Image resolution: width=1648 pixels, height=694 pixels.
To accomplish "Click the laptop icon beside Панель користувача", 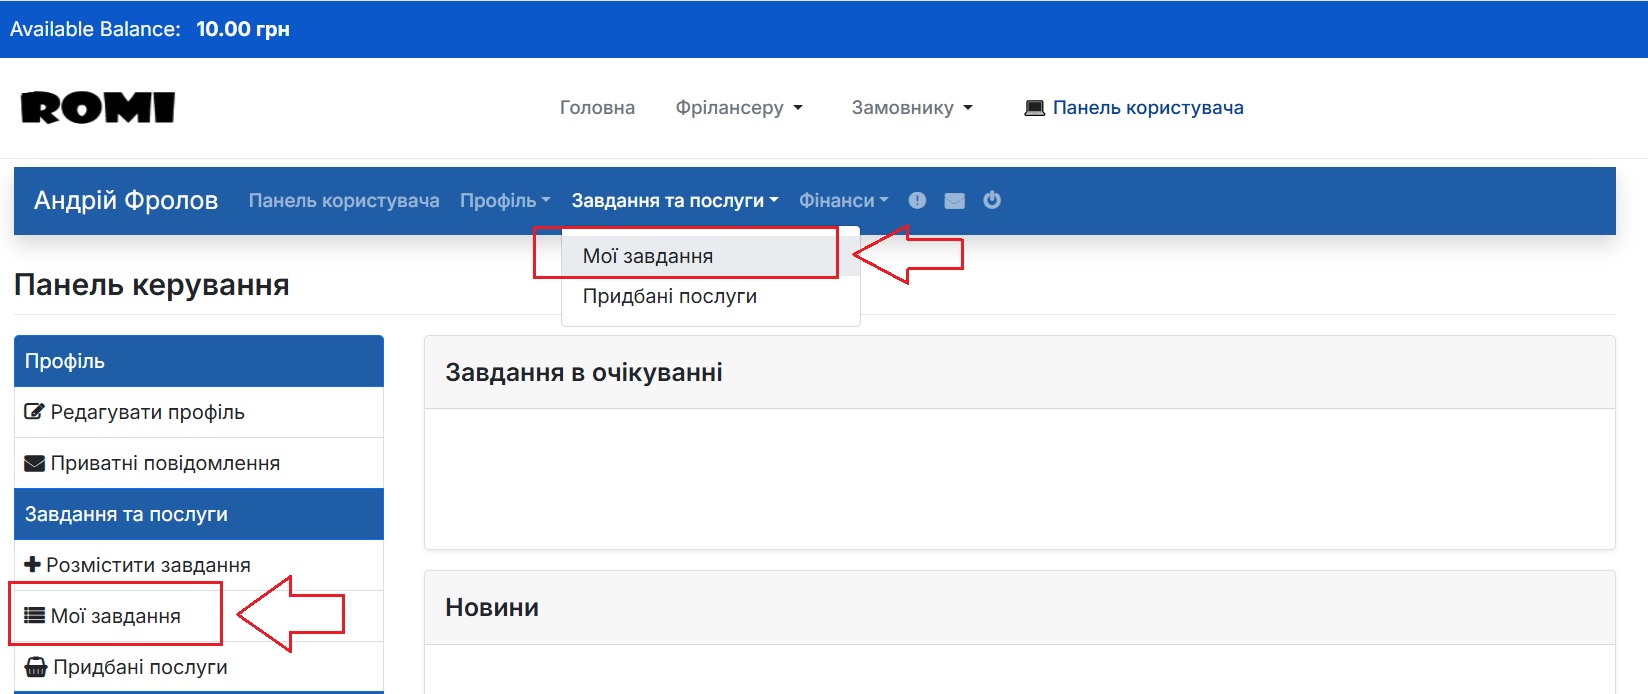I will click(x=1035, y=108).
